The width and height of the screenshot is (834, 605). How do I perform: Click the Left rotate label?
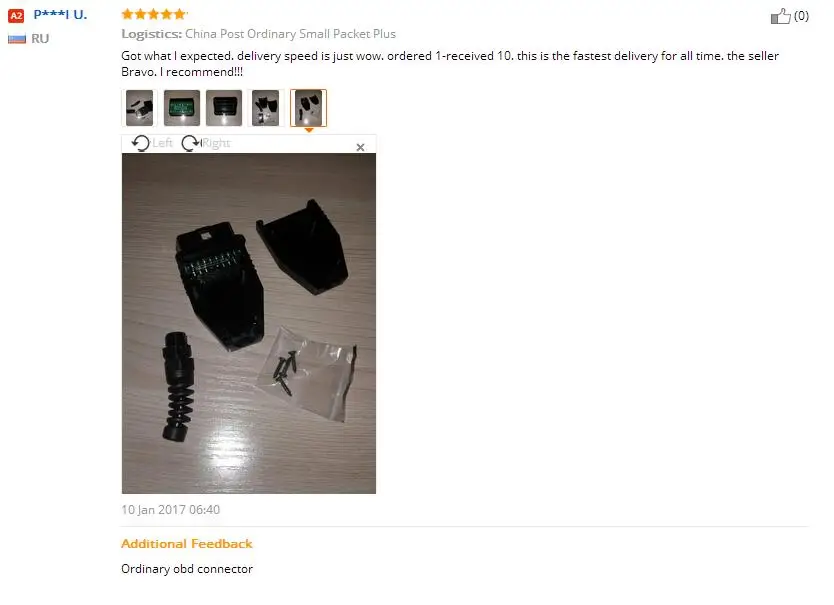click(x=162, y=143)
